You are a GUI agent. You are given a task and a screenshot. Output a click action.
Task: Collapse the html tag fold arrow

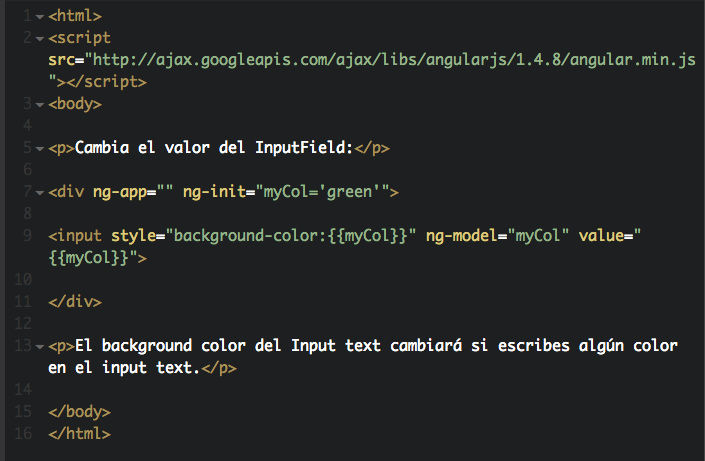click(x=40, y=17)
